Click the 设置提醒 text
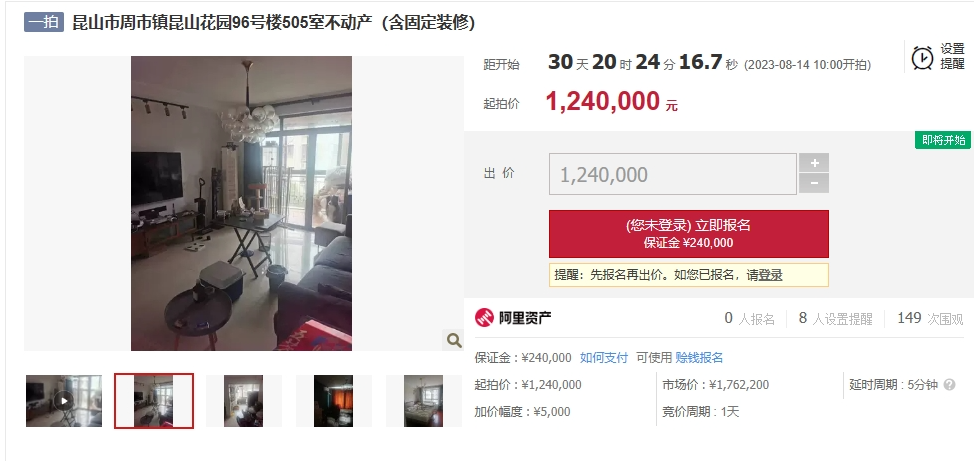 point(952,56)
